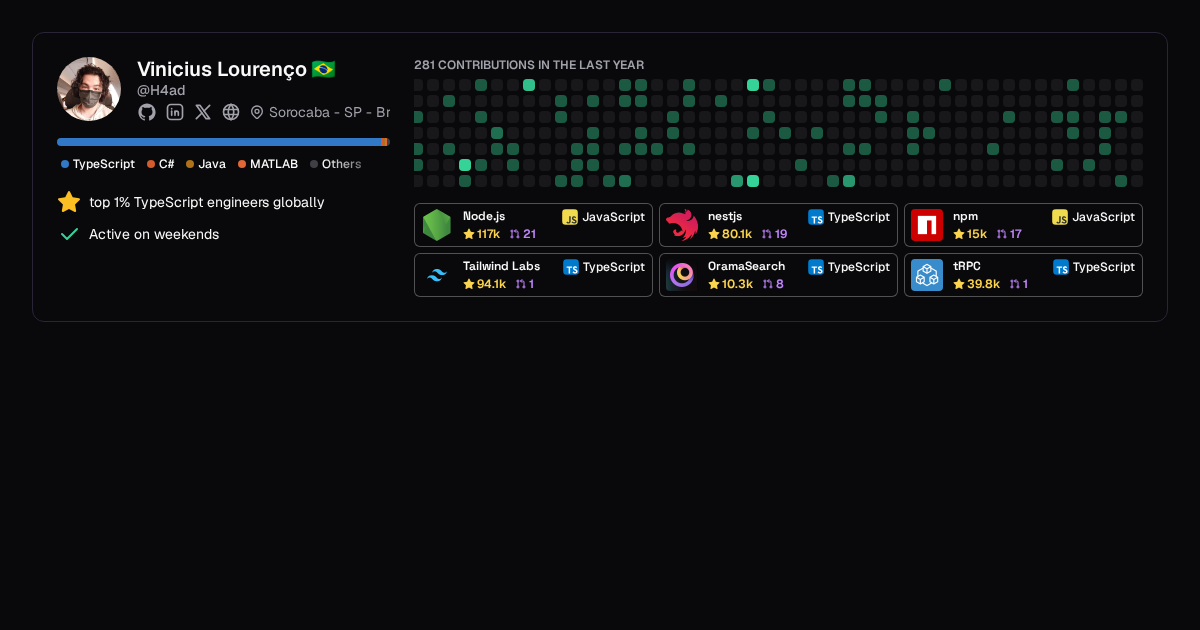Click the Active on weekends text
Viewport: 1200px width, 630px height.
(154, 234)
